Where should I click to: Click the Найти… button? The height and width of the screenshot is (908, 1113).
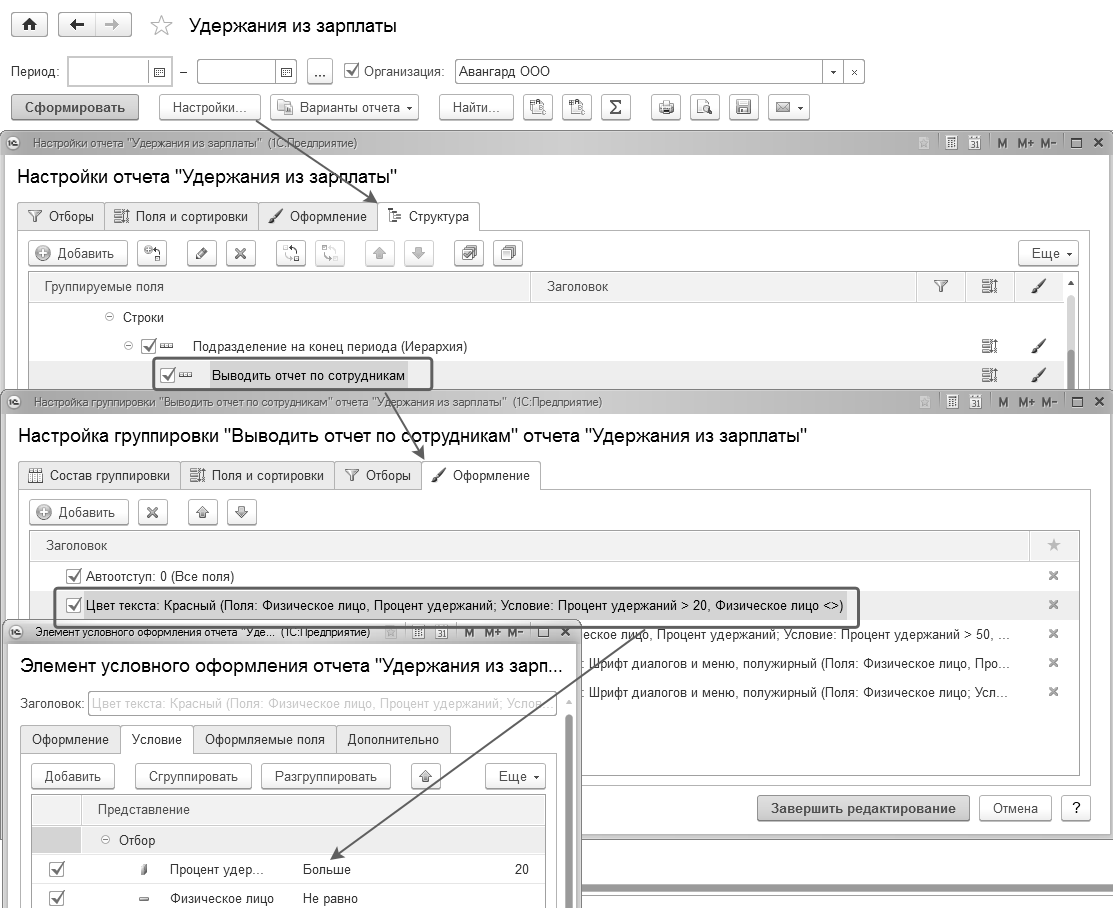point(476,107)
